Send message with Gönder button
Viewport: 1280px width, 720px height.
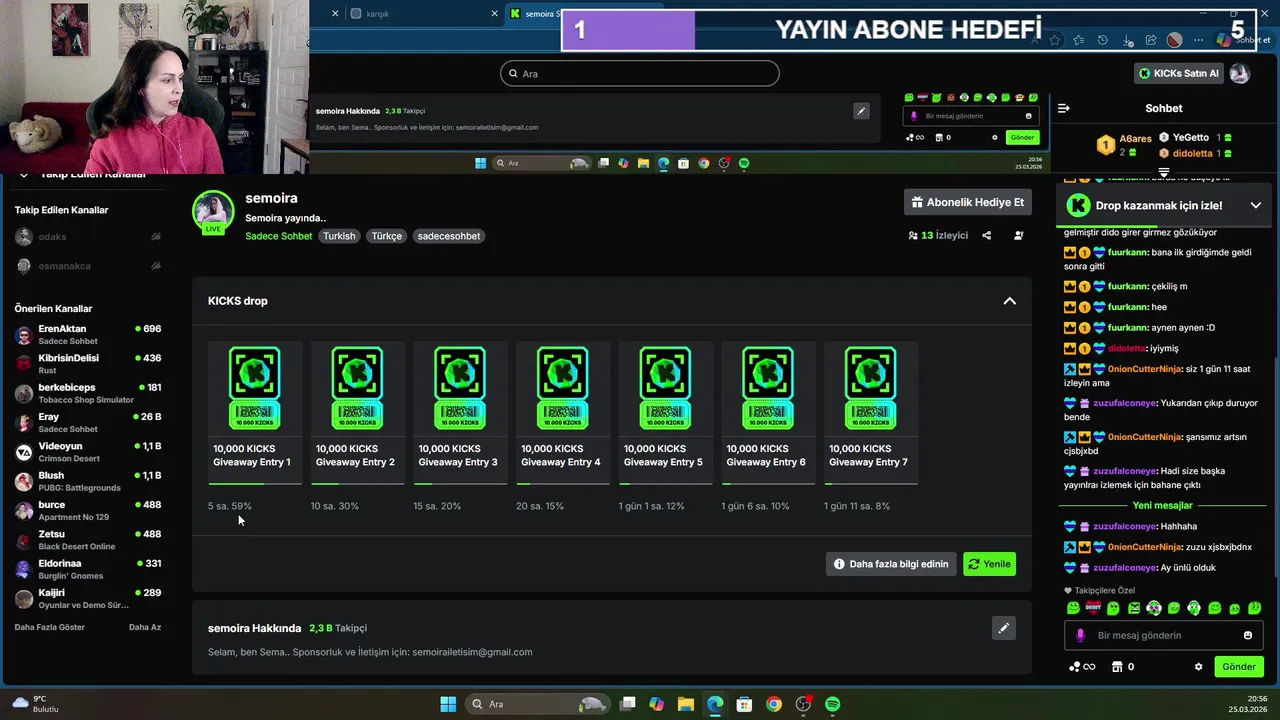1239,667
